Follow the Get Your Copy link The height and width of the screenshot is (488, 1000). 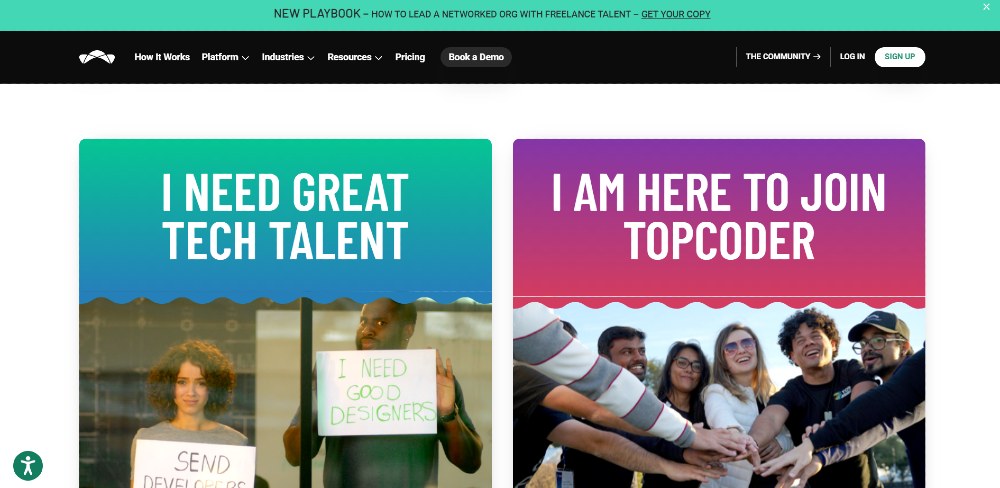[x=675, y=14]
